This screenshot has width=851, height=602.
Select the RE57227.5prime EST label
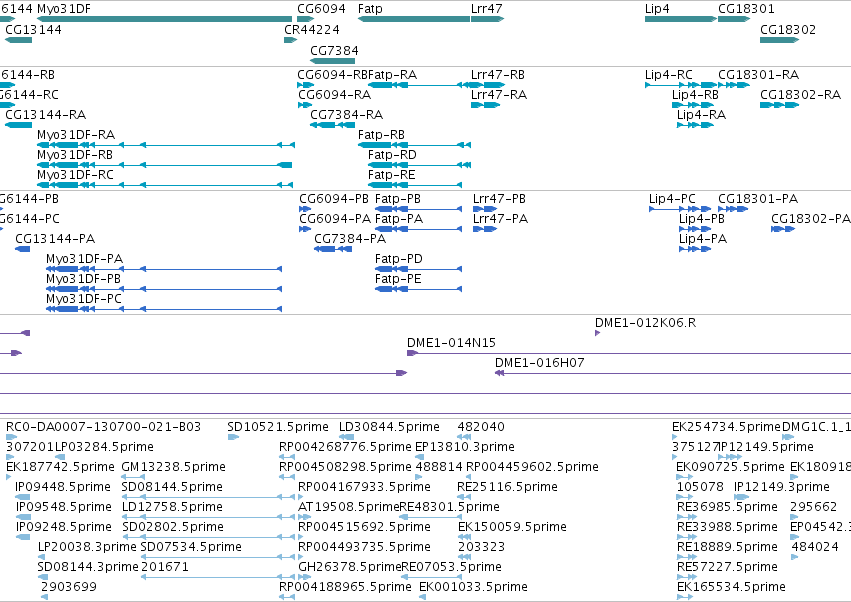coord(727,567)
